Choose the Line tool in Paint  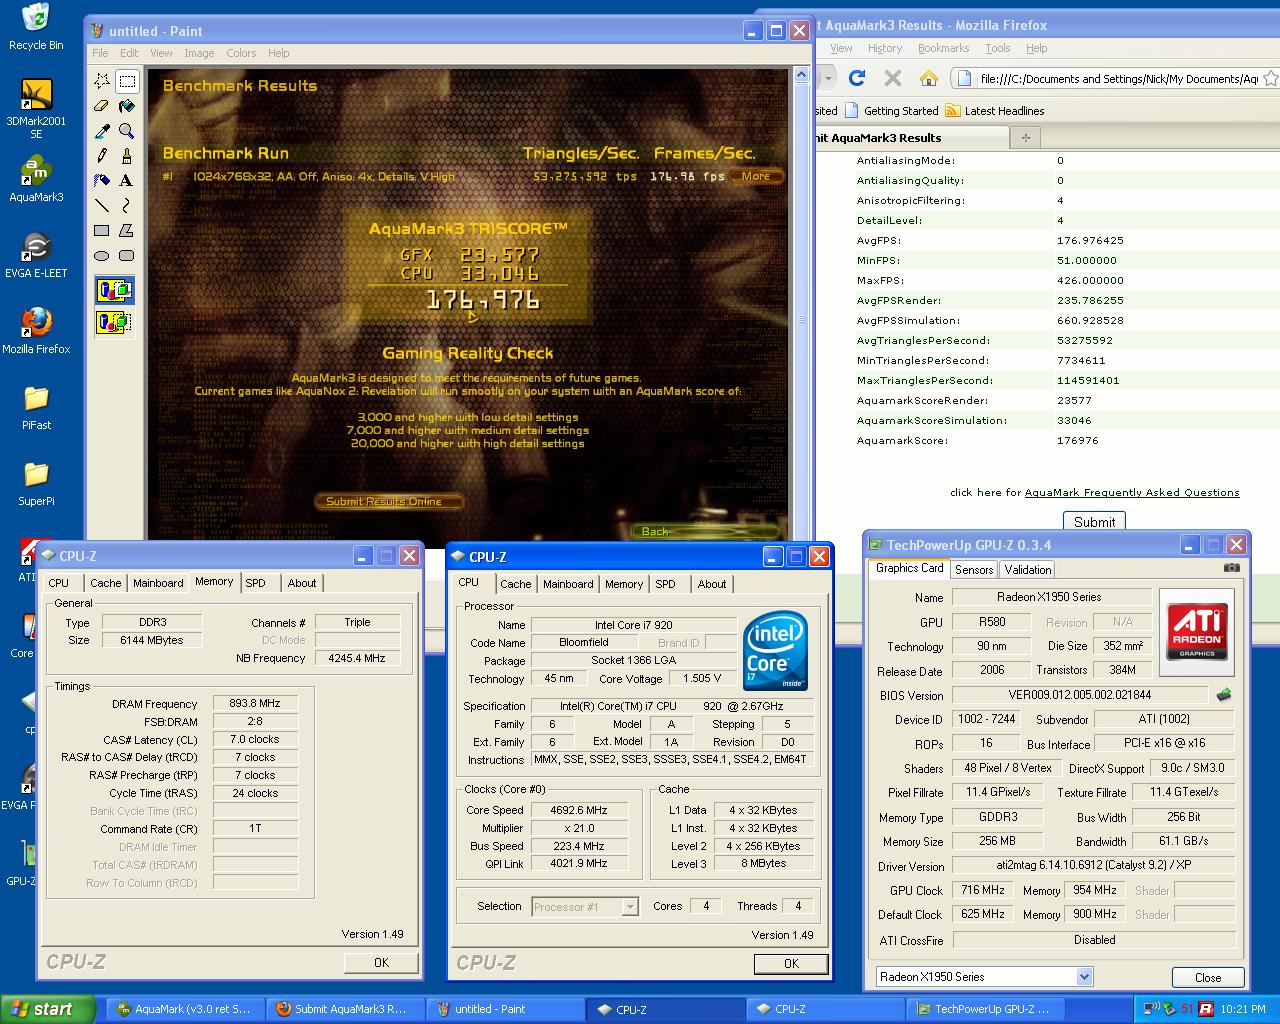pos(102,206)
